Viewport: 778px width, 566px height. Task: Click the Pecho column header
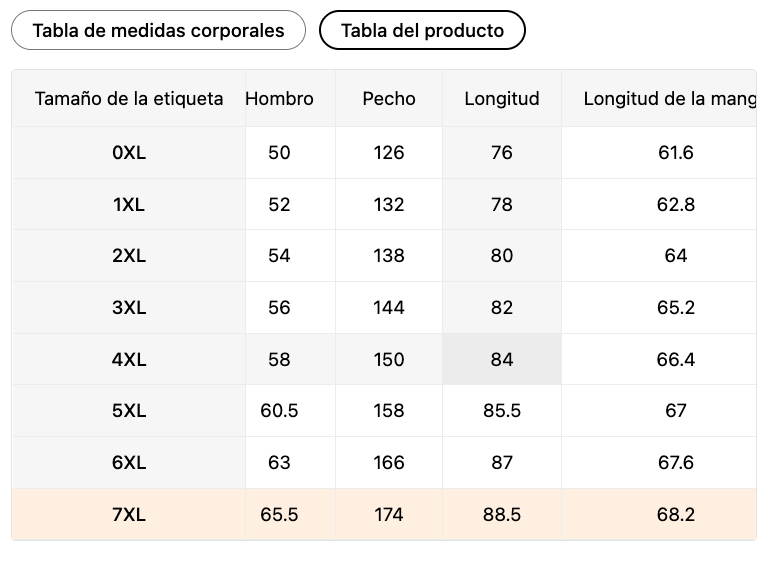pos(389,98)
